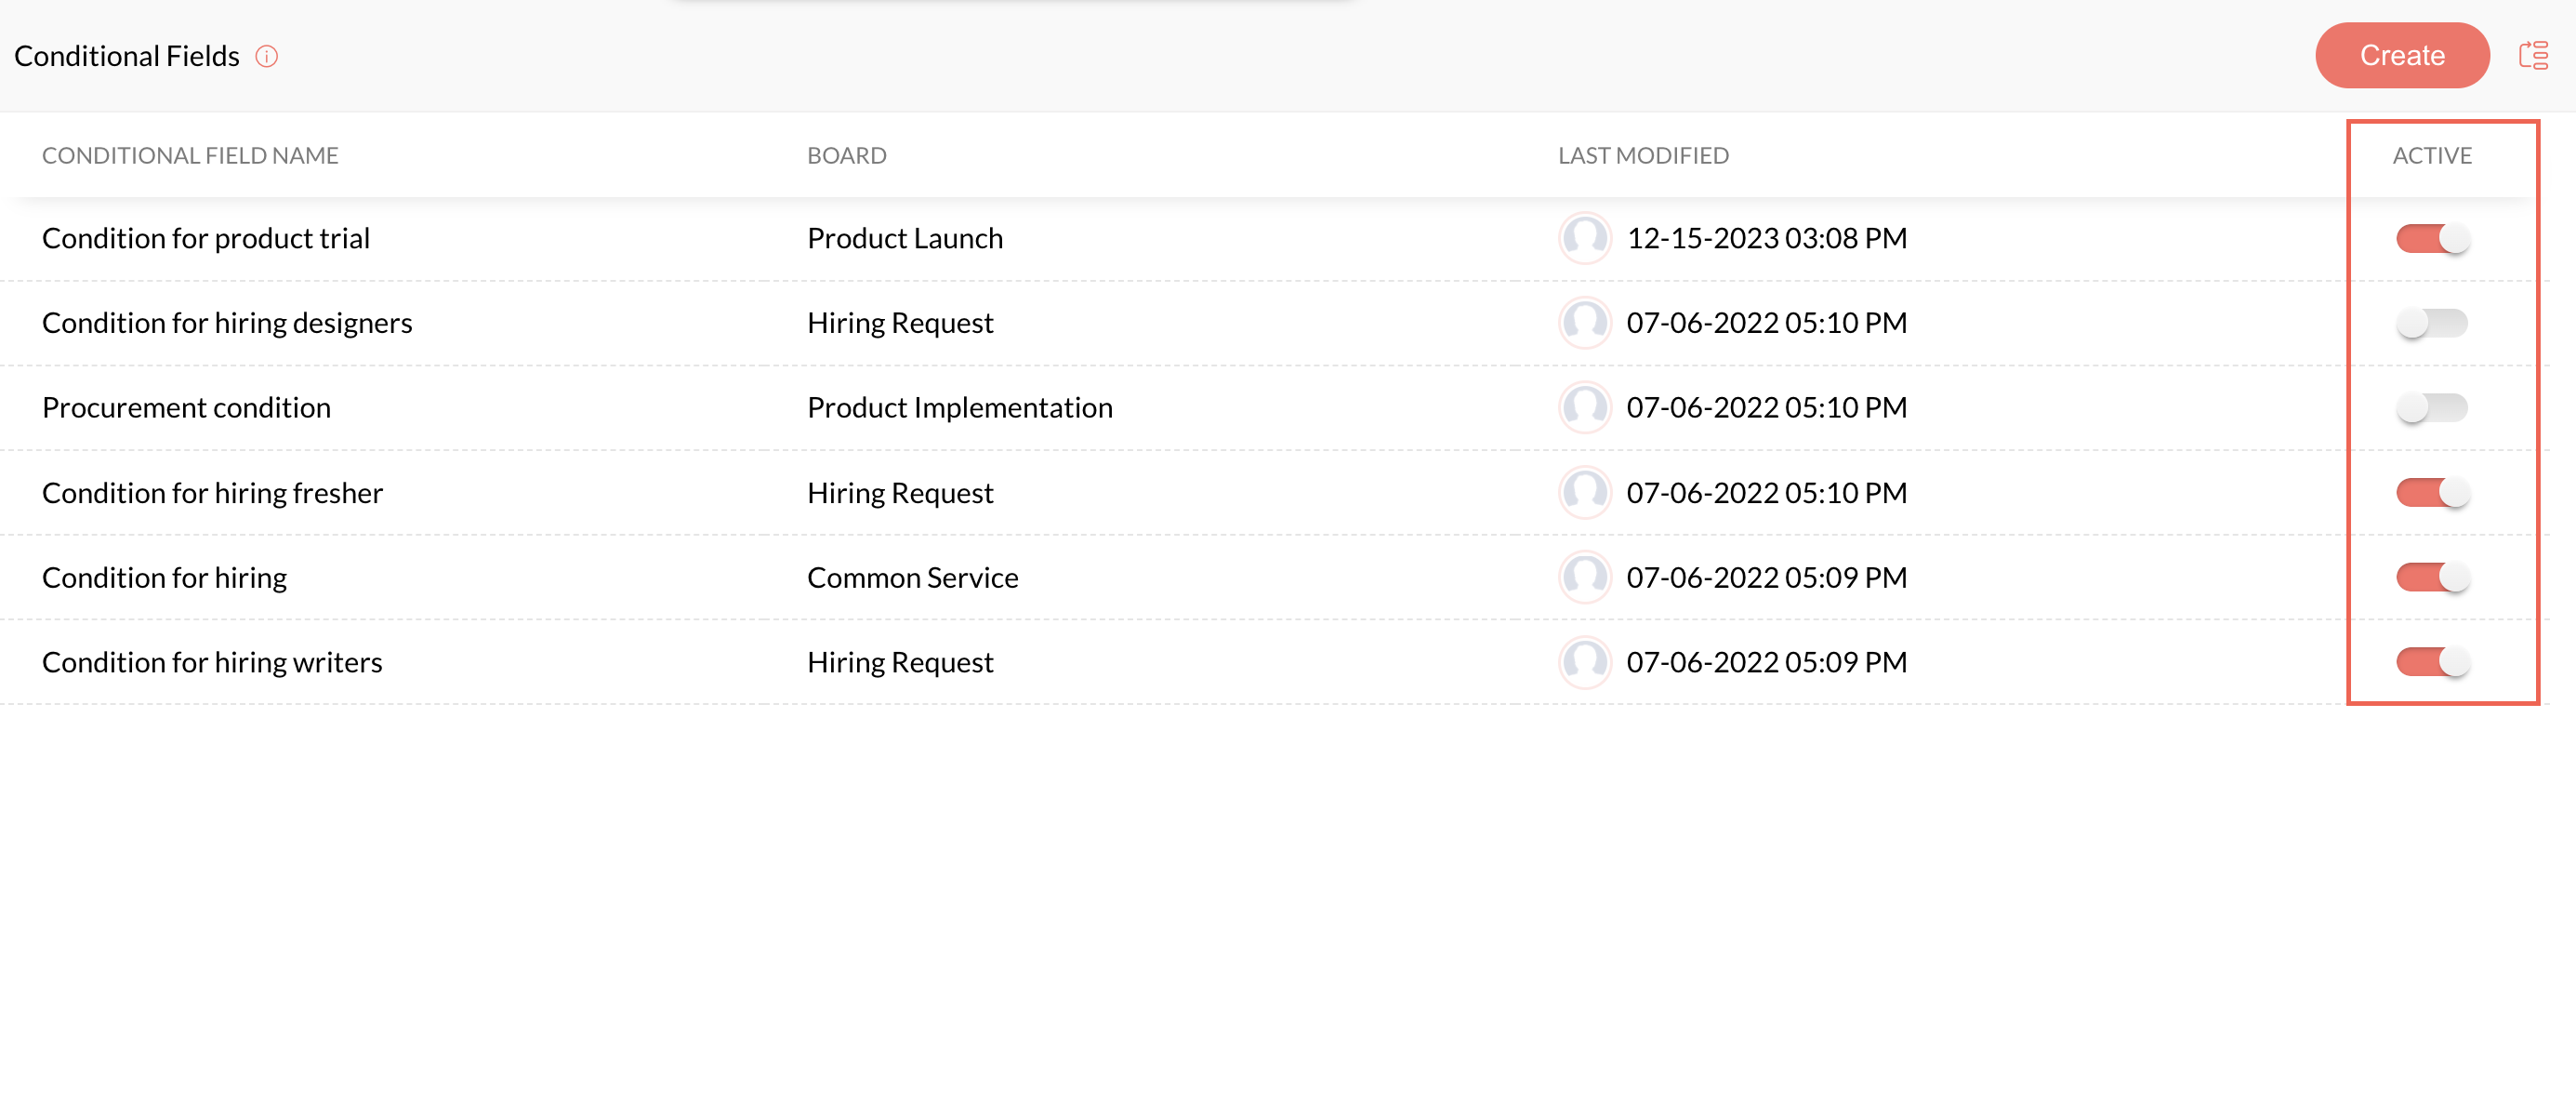Activate the Procurement condition toggle
Viewport: 2576px width, 1116px height.
pyautogui.click(x=2431, y=407)
